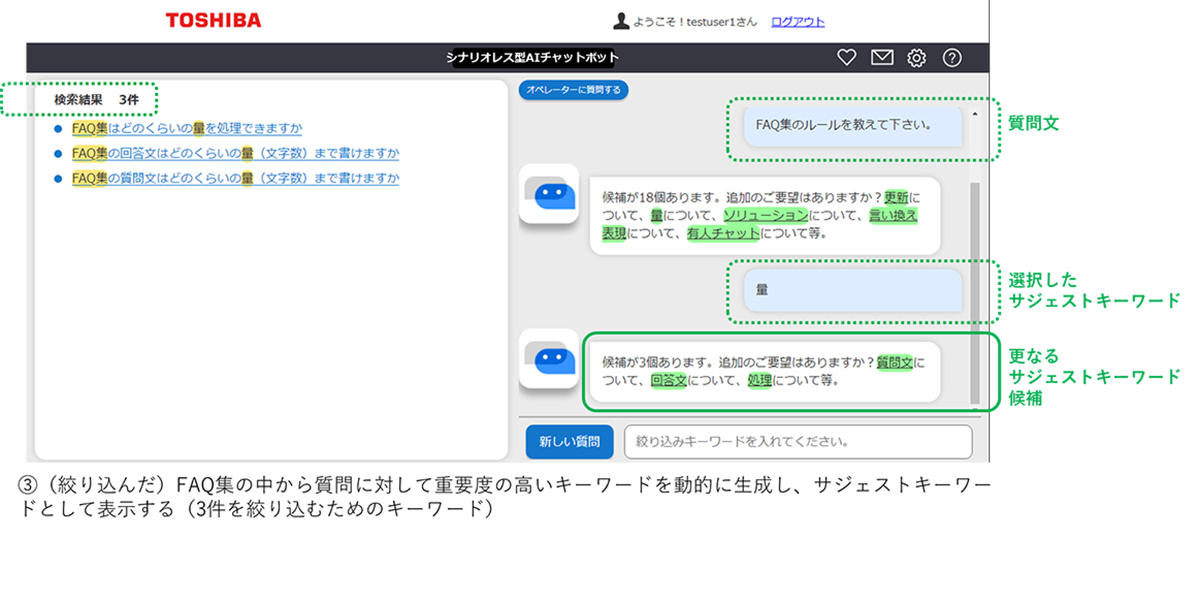The height and width of the screenshot is (600, 1200).
Task: Open the FAQ集の回答文はどのくらいの量 link
Action: (235, 153)
